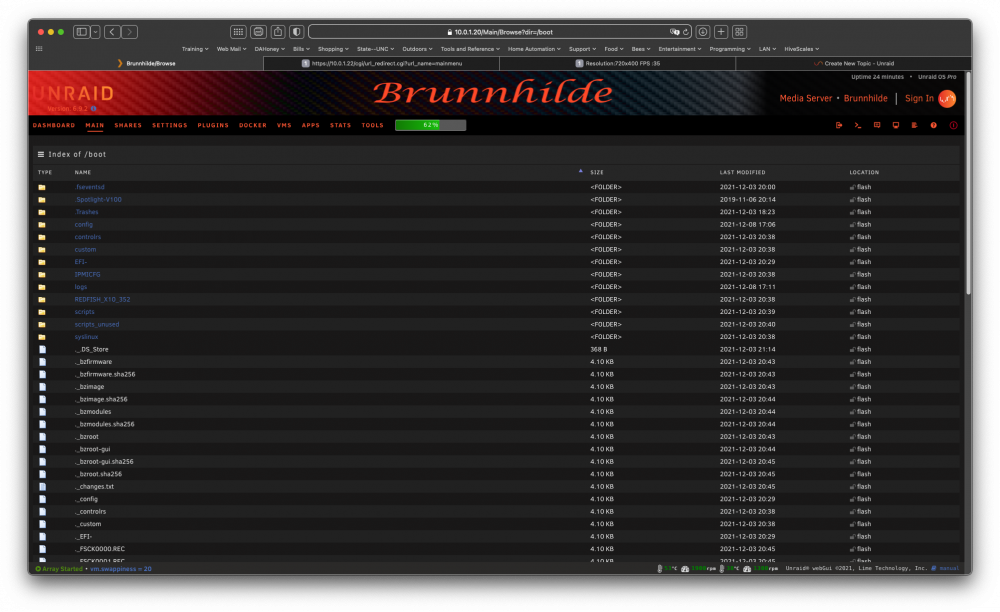The image size is (1000, 612).
Task: Open the scripts_unused folder link
Action: [x=97, y=324]
